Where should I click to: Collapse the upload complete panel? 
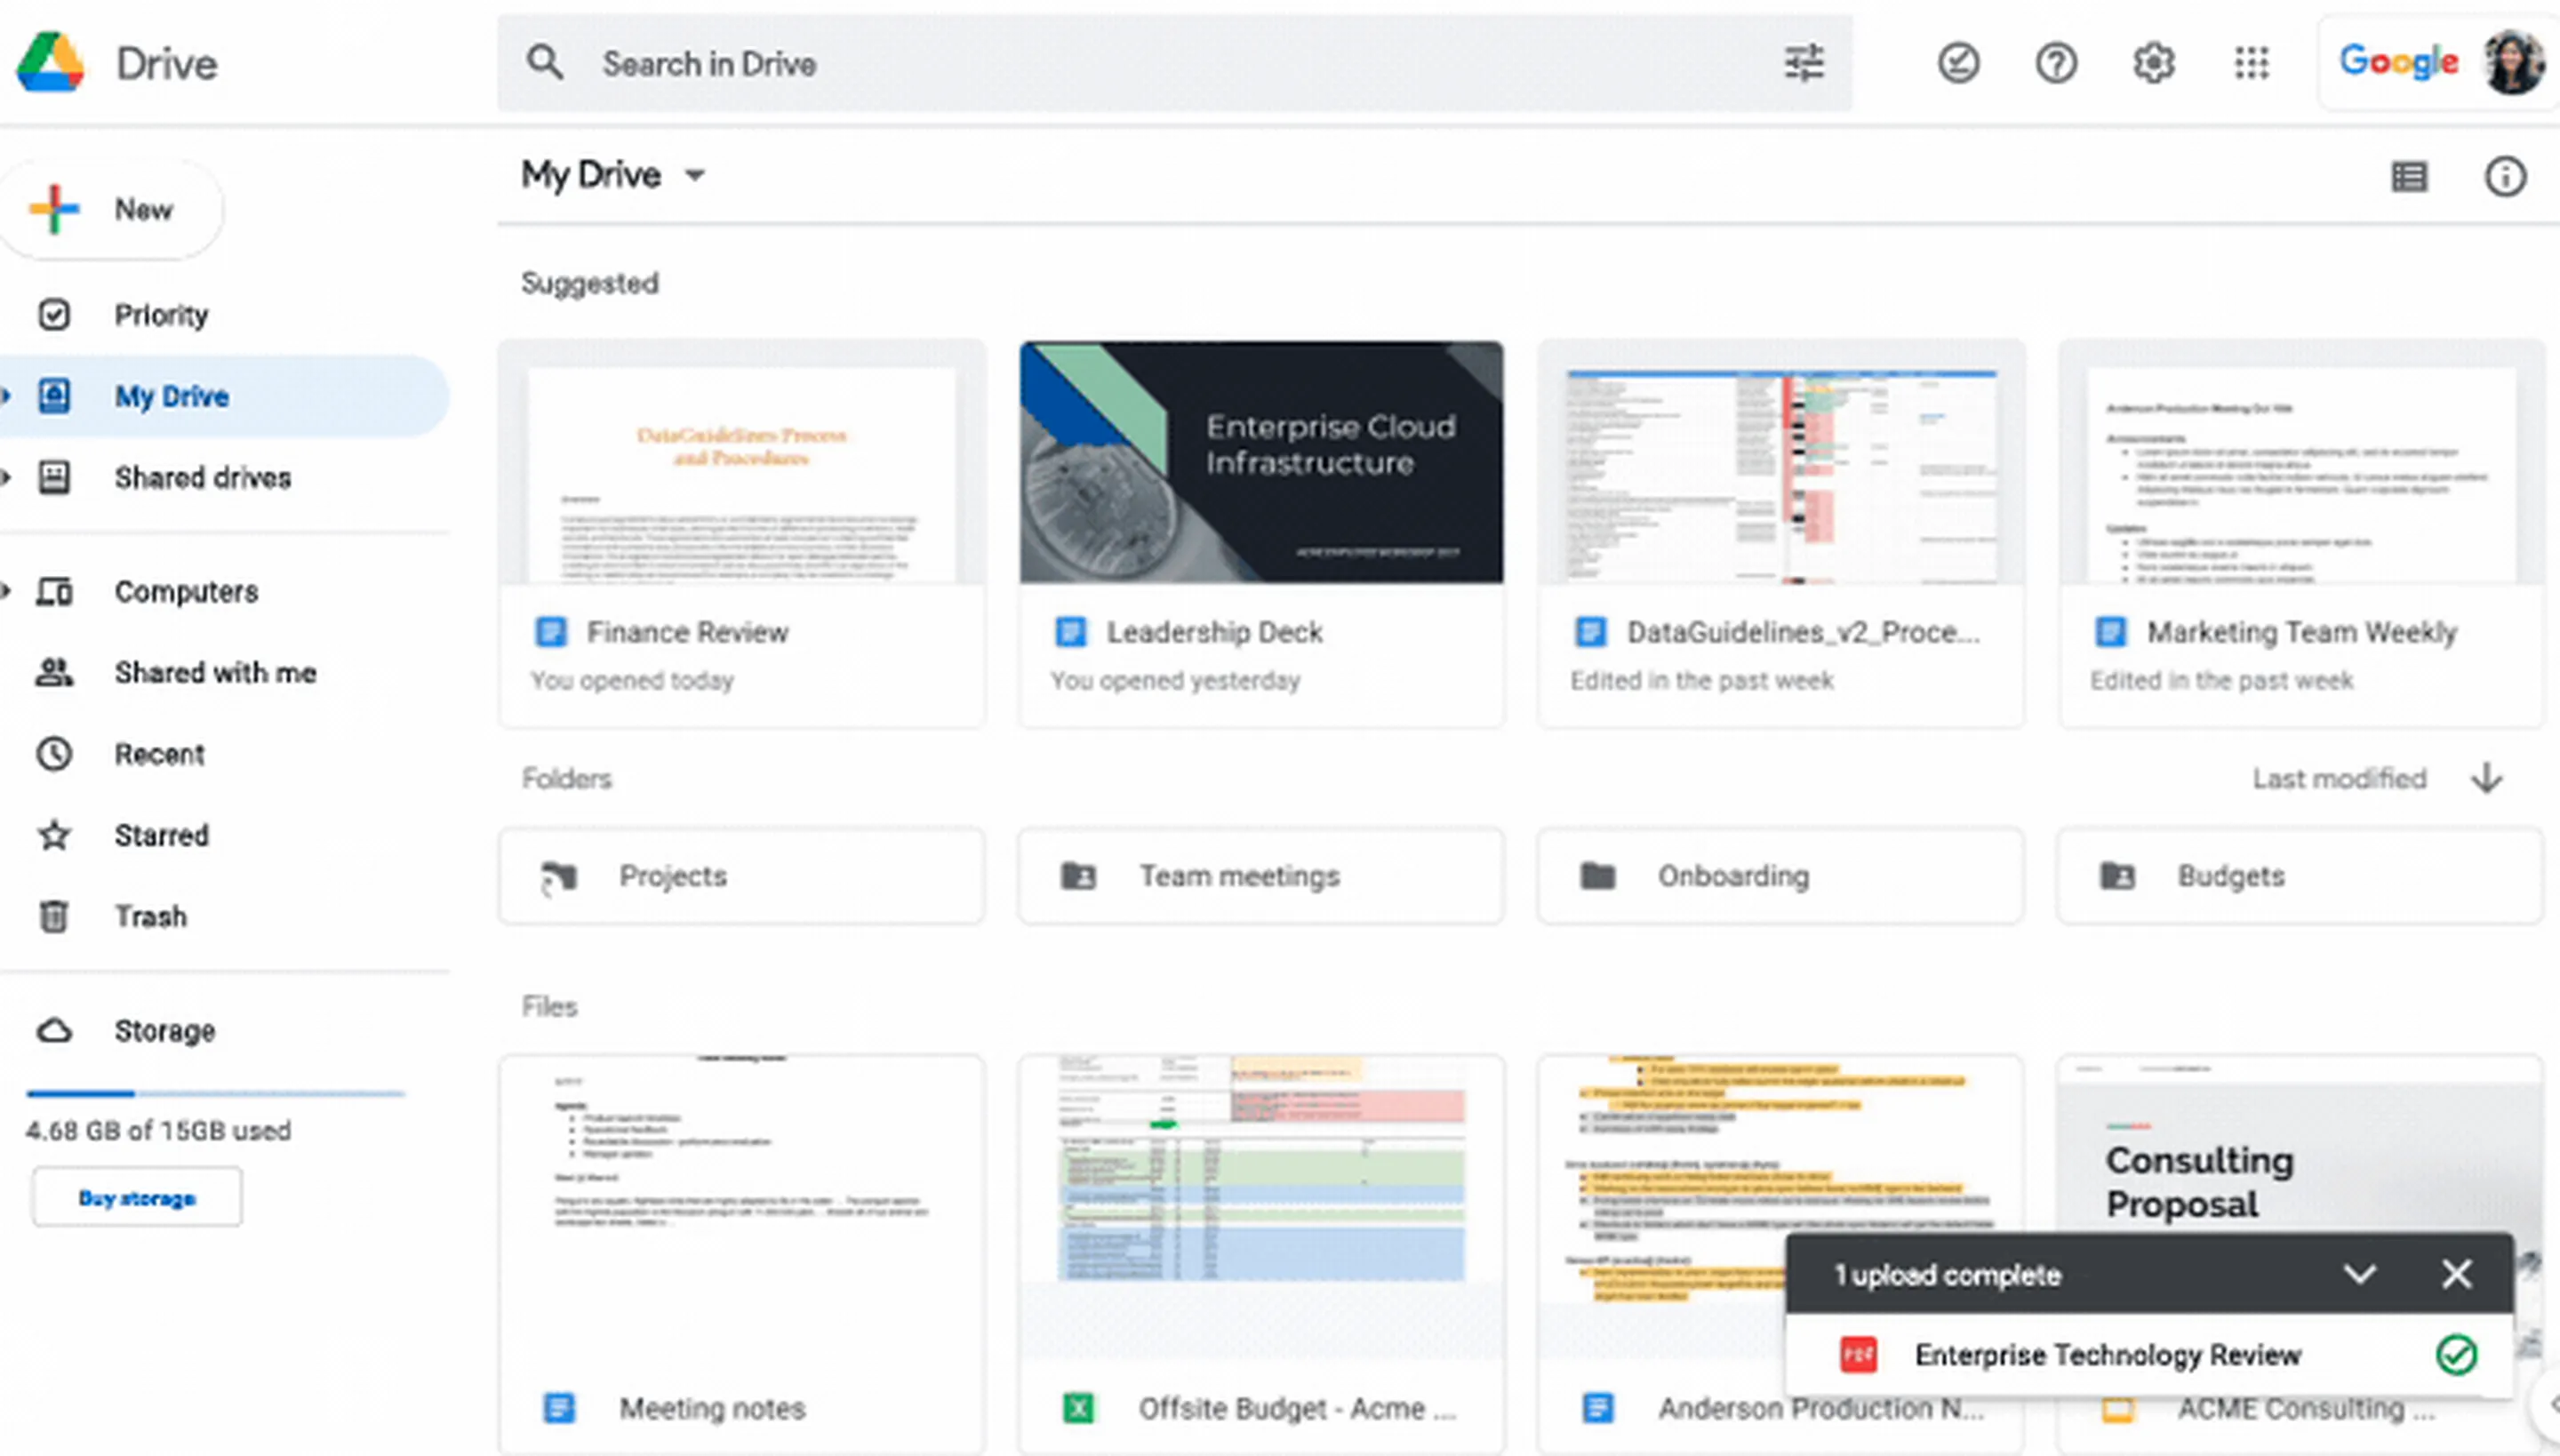[2359, 1274]
